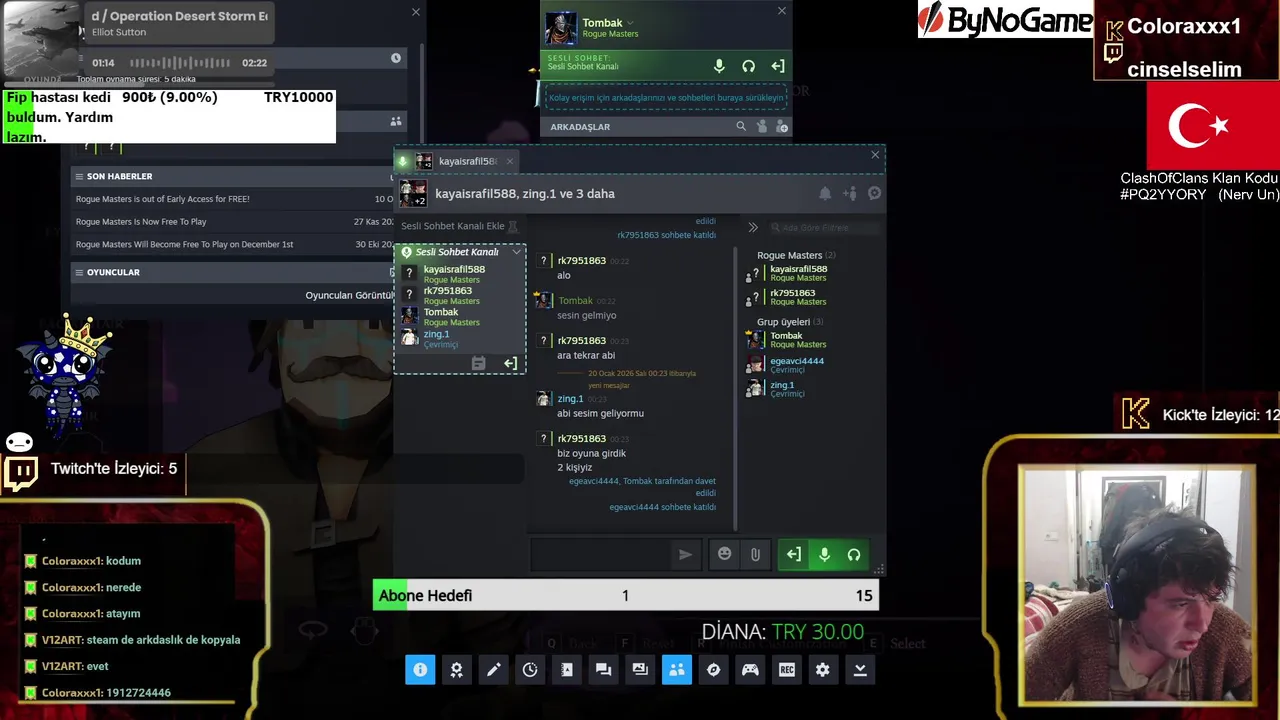Image resolution: width=1280 pixels, height=720 pixels.
Task: Open the screenshots icon in overlay toolbar
Action: coord(640,670)
